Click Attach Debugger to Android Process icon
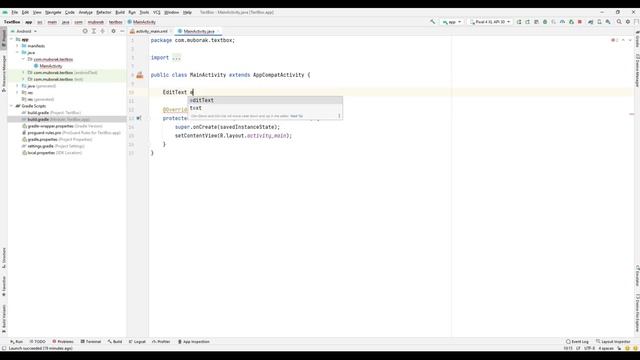 point(571,22)
